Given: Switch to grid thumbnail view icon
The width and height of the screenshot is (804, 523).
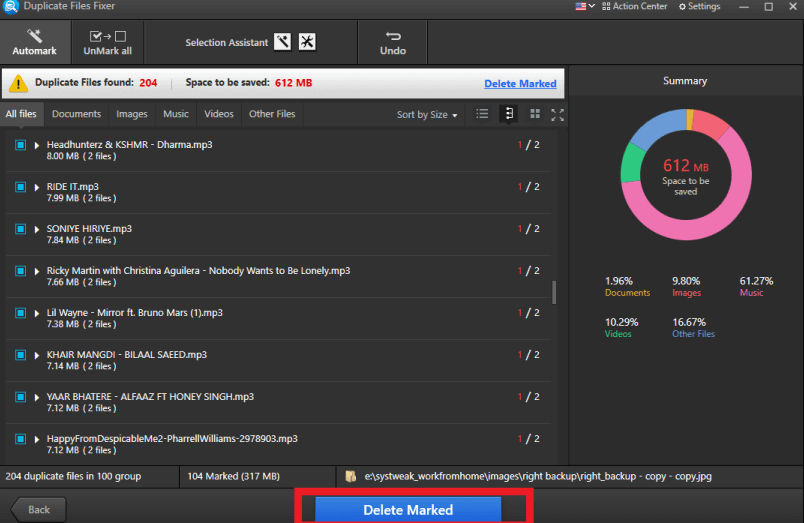Looking at the screenshot, I should (x=535, y=114).
